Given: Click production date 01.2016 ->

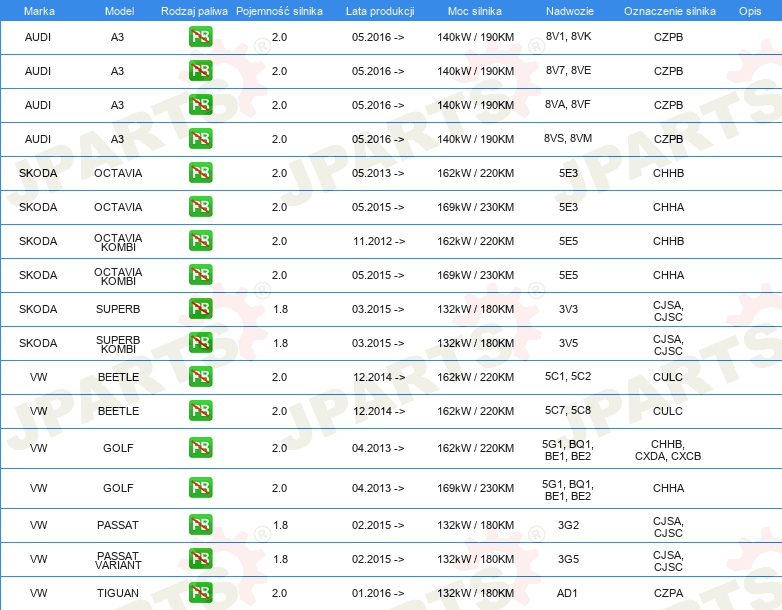Looking at the screenshot, I should 378,593.
